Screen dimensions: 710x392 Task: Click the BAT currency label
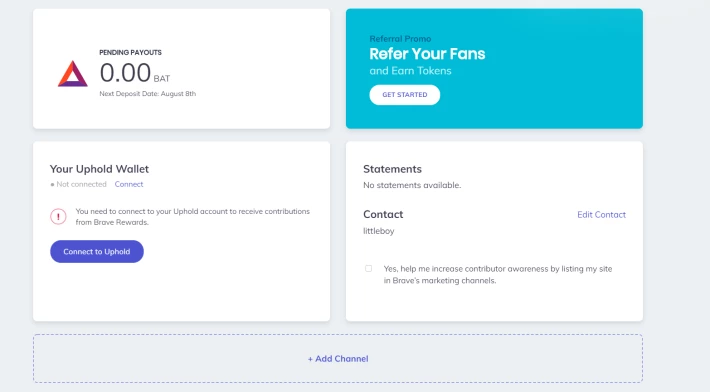162,79
